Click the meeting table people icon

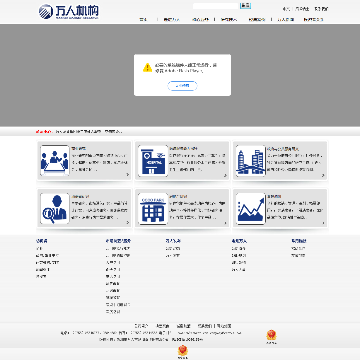55,161
